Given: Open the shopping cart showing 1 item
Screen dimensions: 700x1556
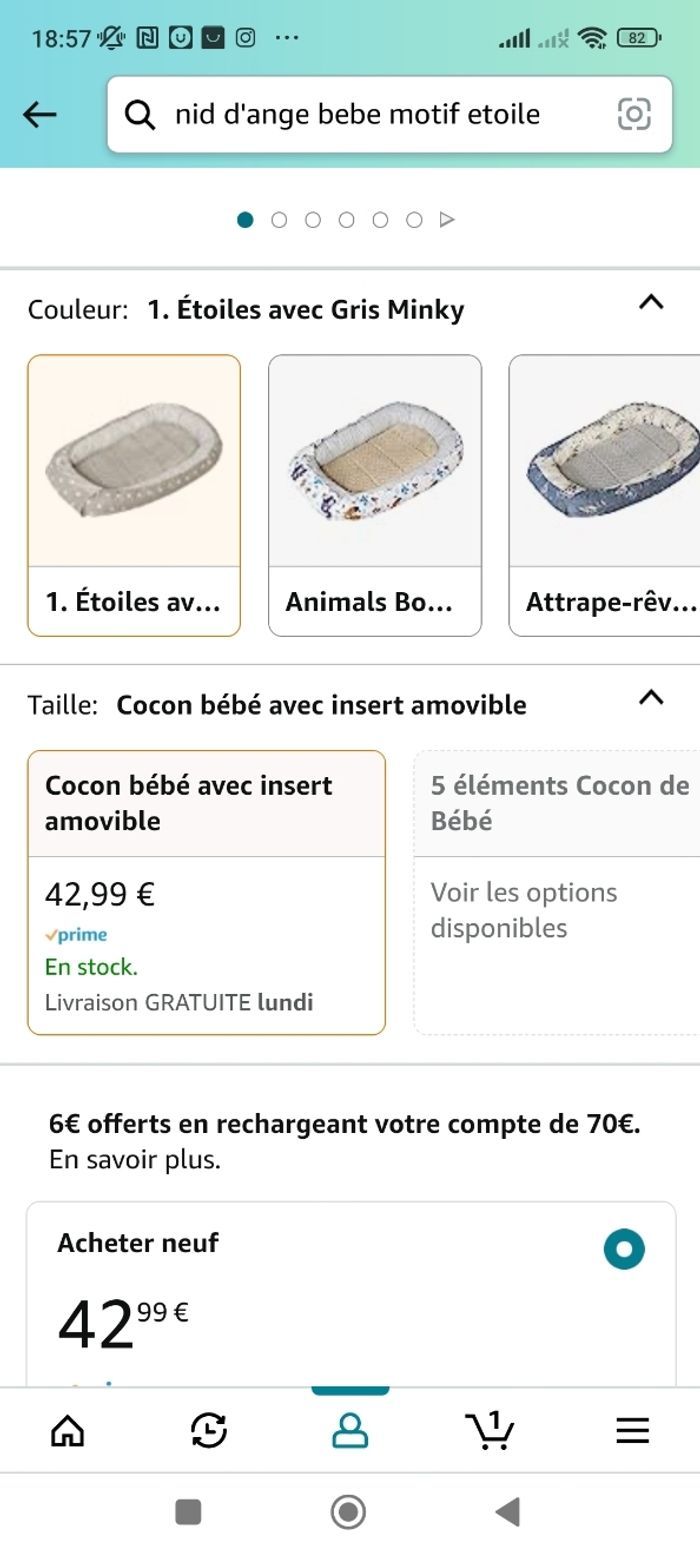Looking at the screenshot, I should 490,1430.
